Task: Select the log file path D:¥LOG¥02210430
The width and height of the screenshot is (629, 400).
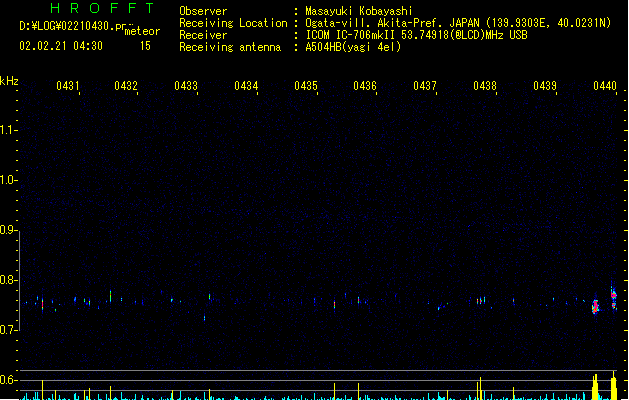Action: tap(73, 26)
